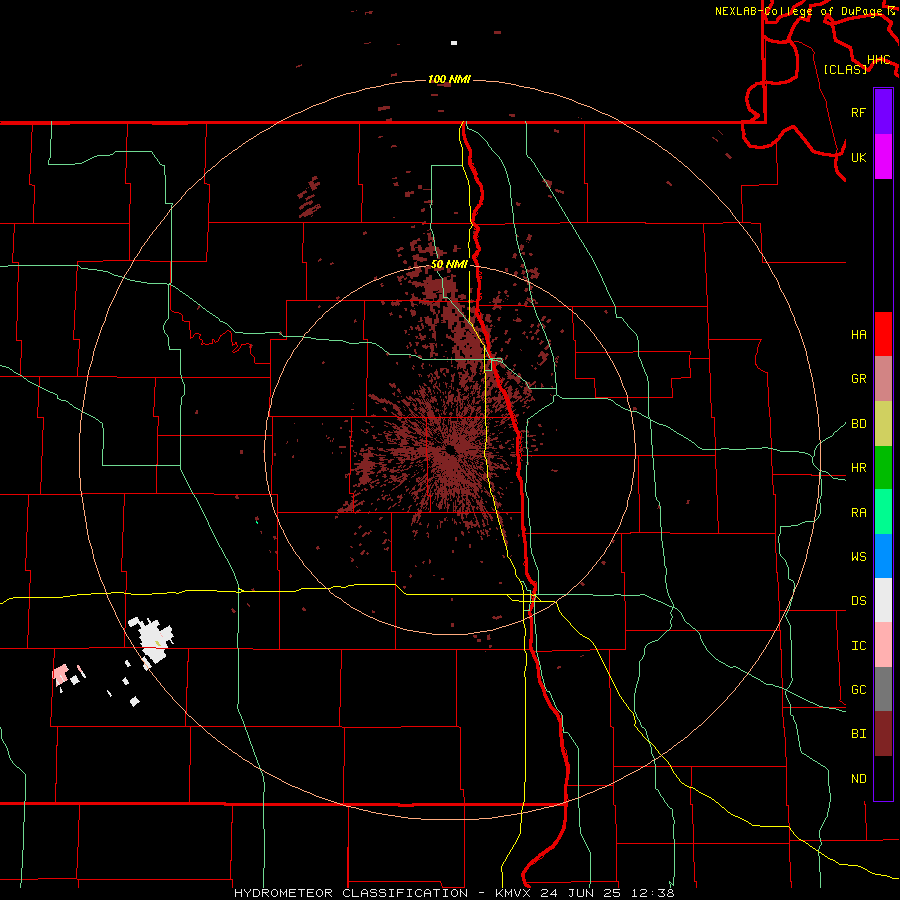This screenshot has width=900, height=900.
Task: Click the GC gray legend swatch
Action: click(x=883, y=689)
